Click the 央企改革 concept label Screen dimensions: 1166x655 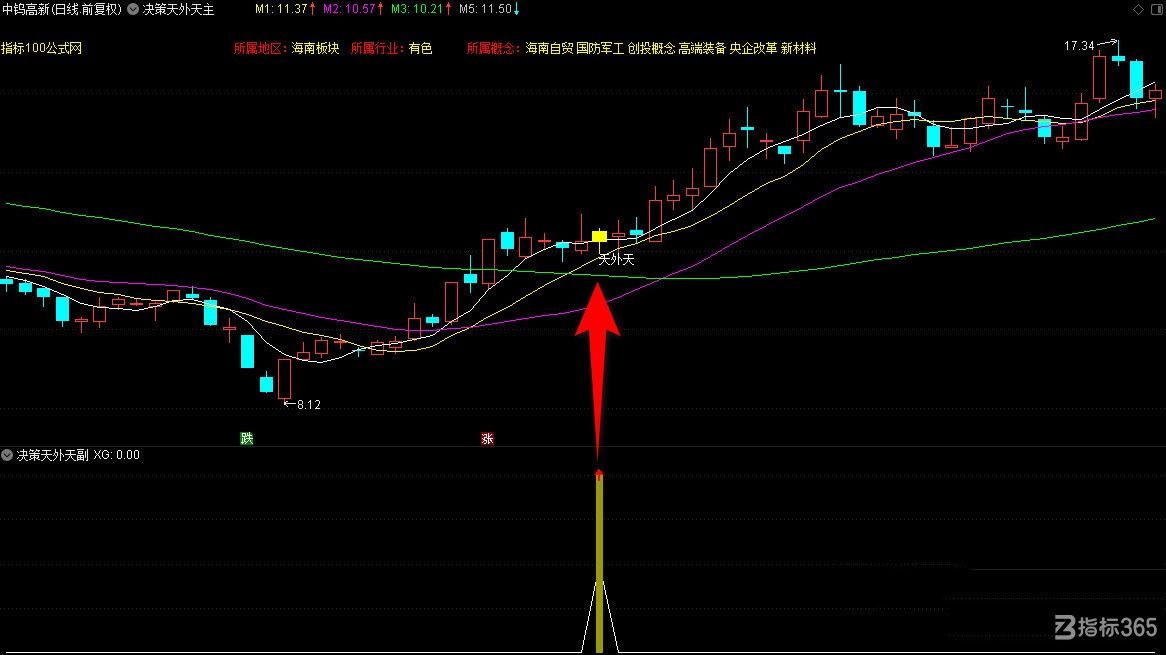[x=753, y=48]
